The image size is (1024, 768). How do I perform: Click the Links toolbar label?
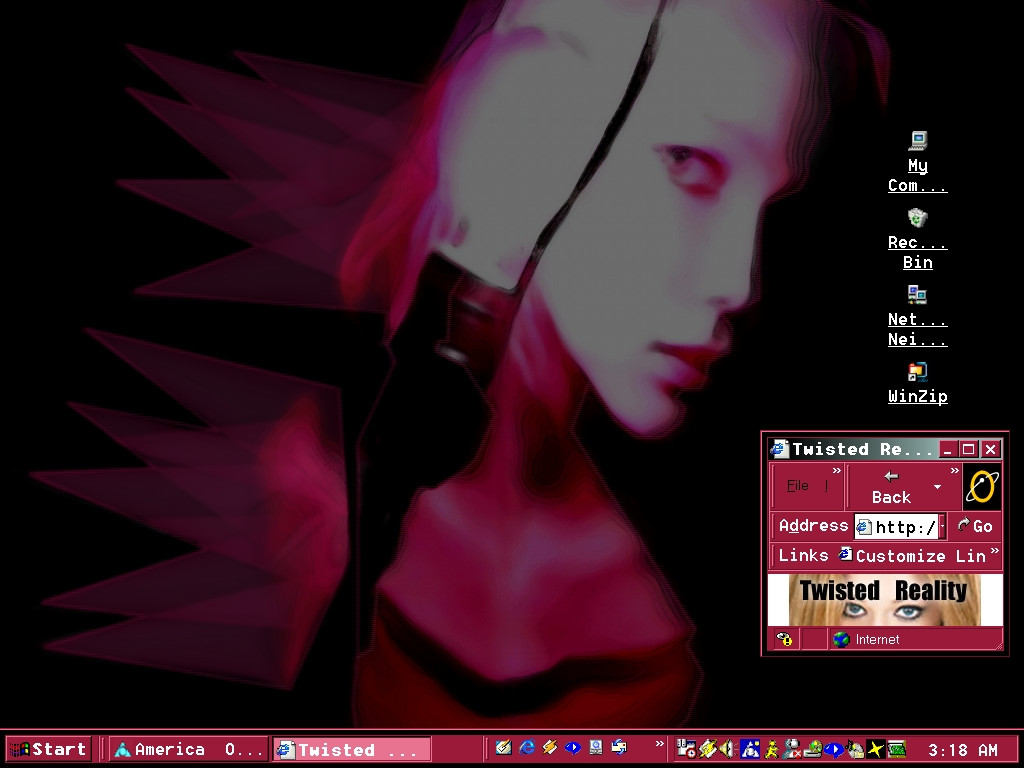tap(803, 556)
